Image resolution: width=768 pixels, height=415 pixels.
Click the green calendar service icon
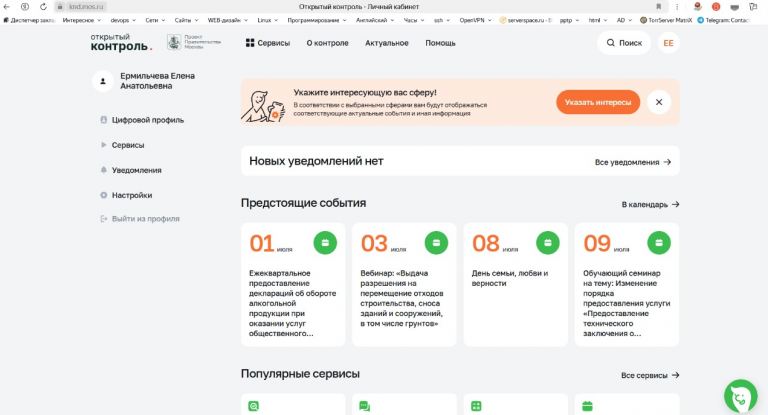click(x=587, y=406)
